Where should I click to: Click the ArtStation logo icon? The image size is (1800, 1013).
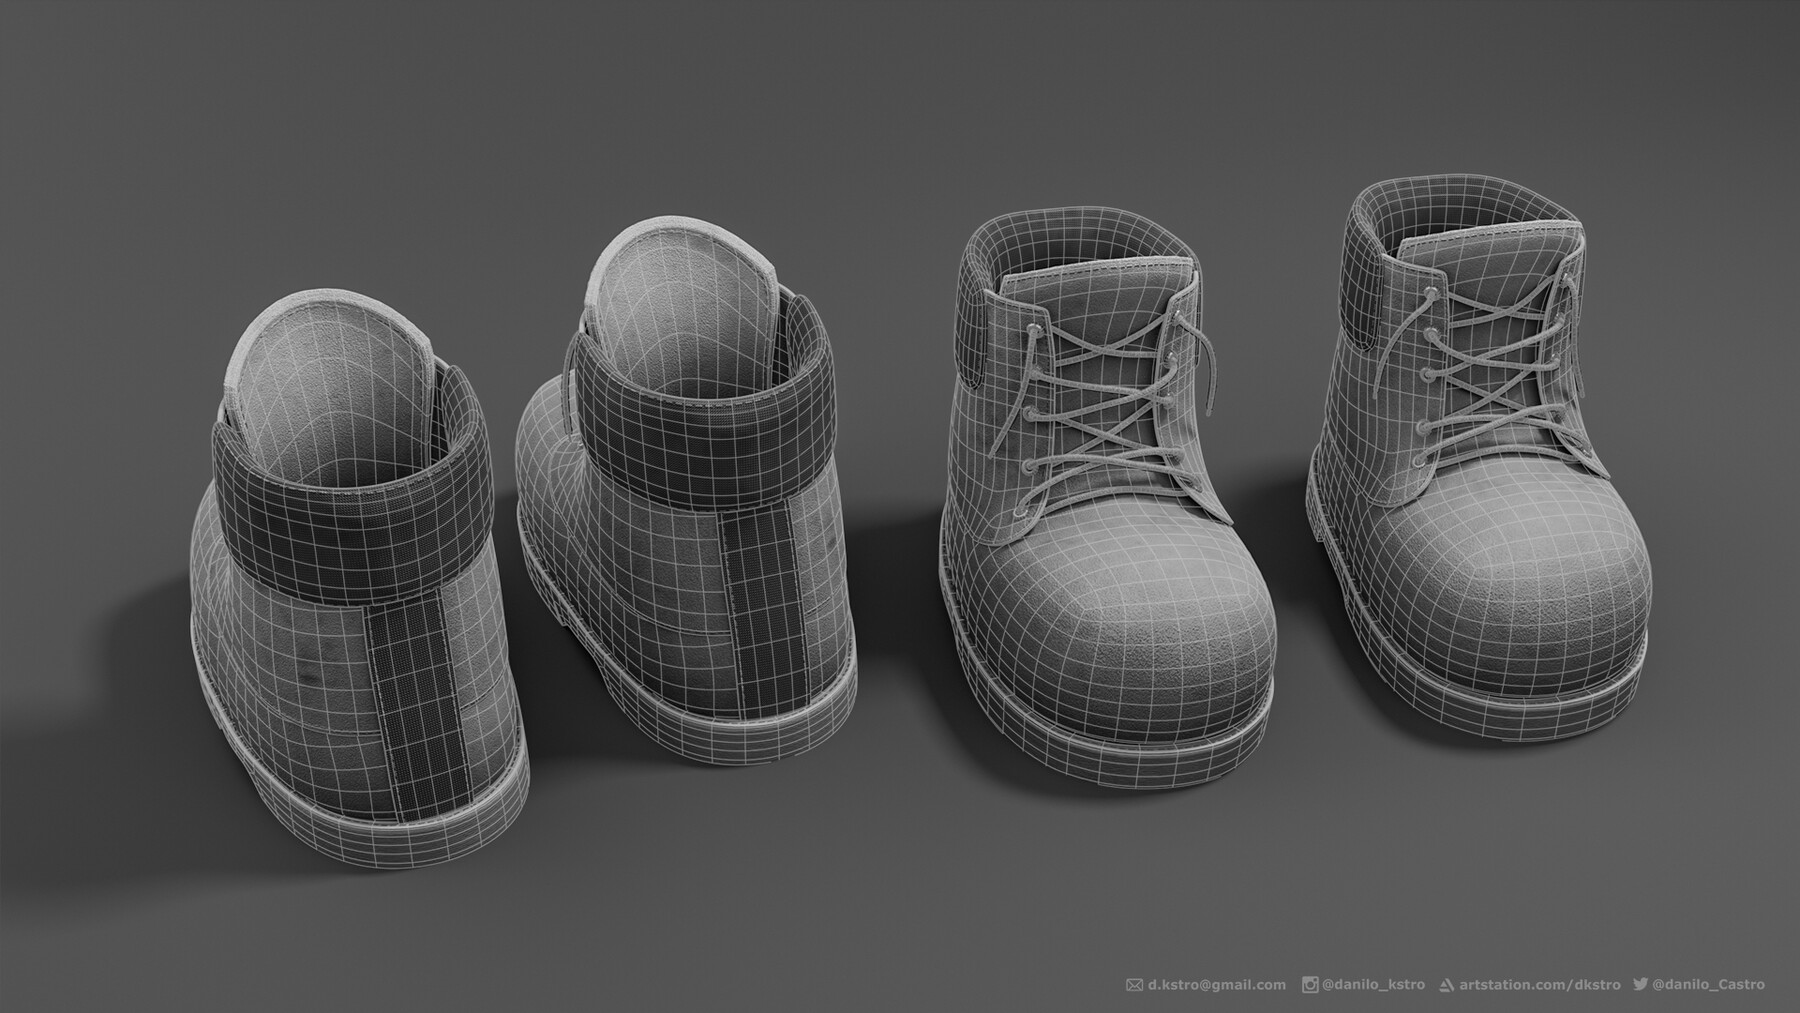1446,984
